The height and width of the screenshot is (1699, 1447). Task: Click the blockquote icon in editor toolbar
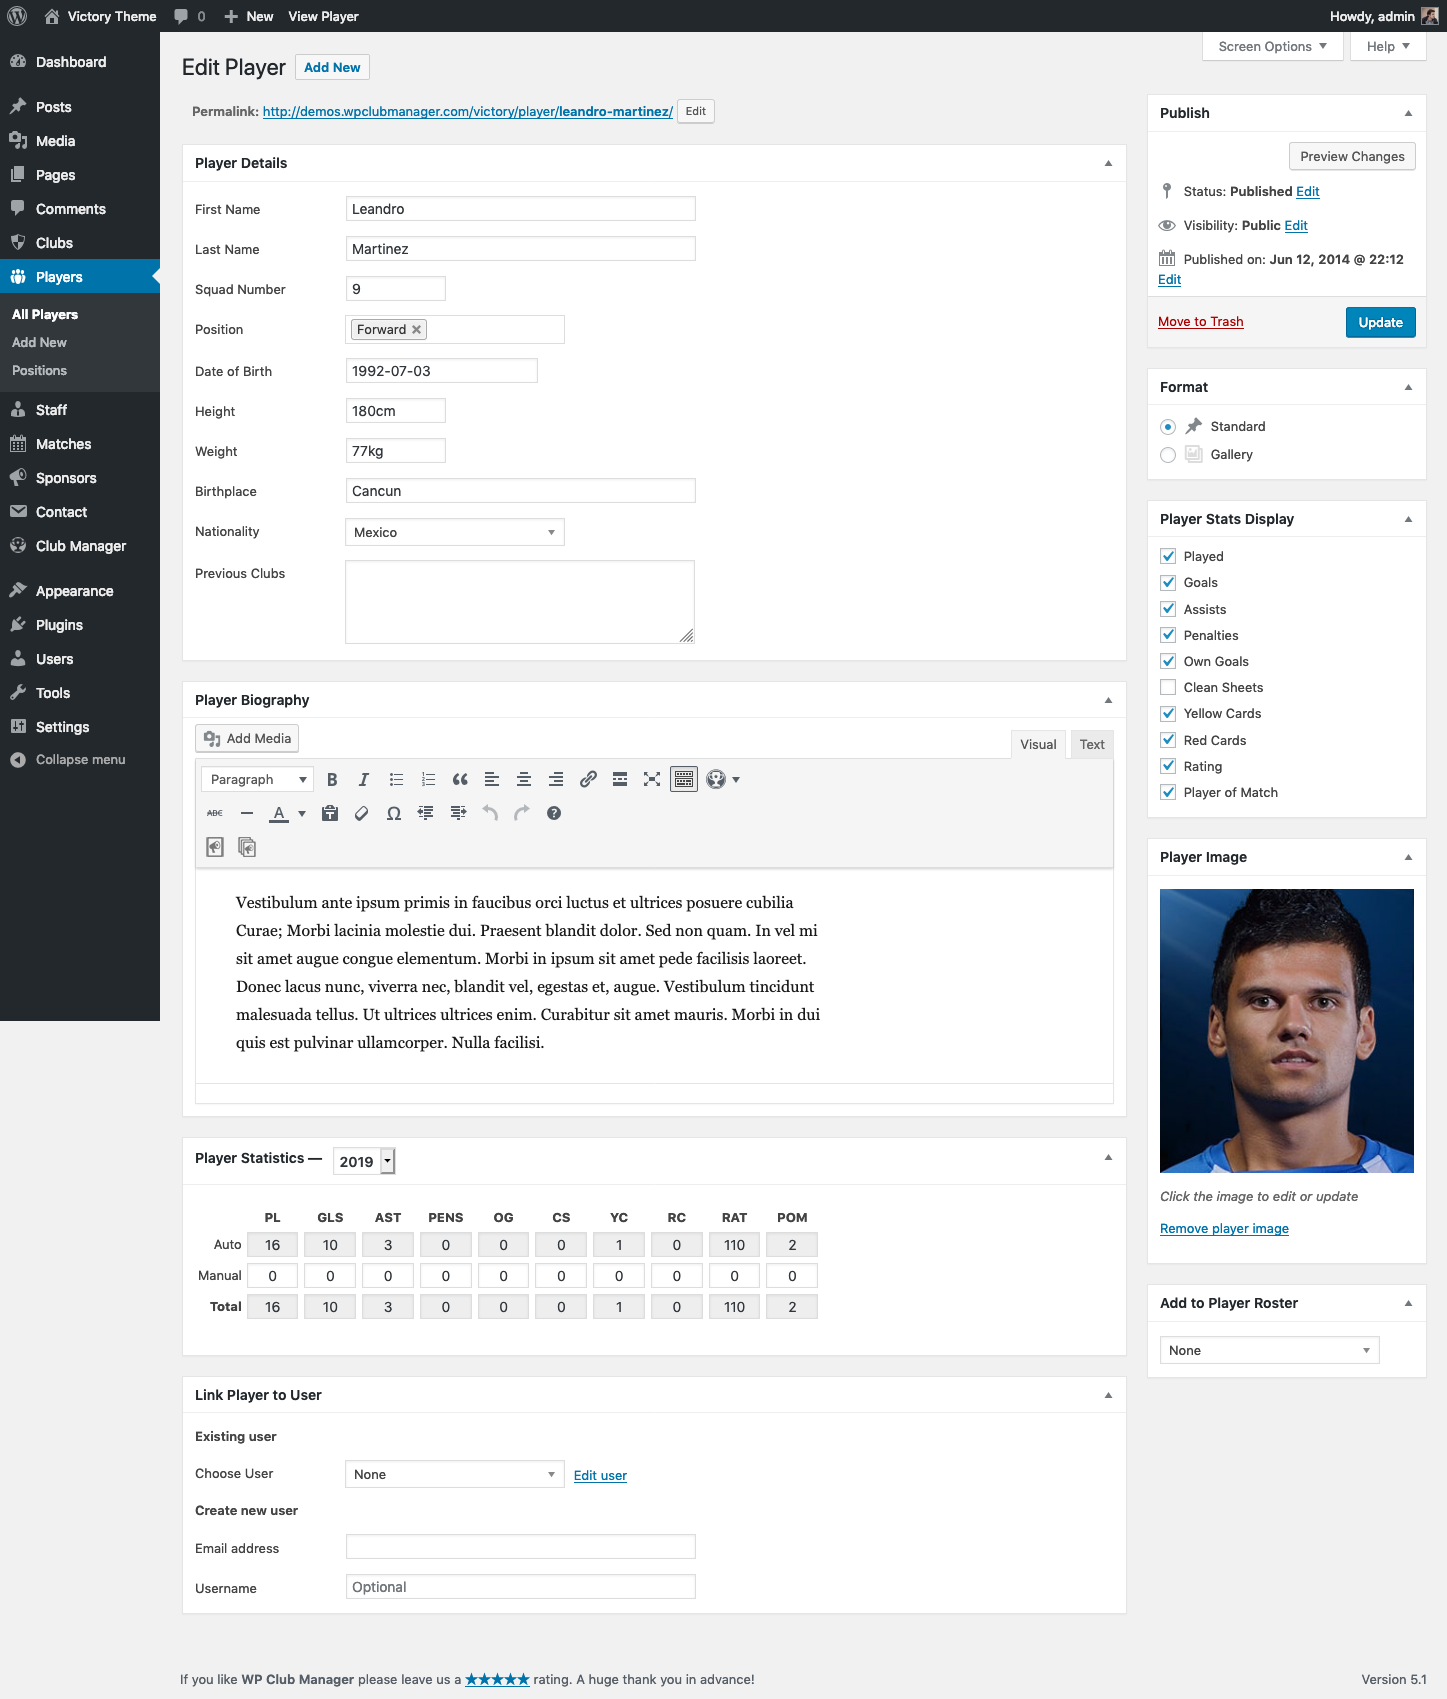point(460,780)
